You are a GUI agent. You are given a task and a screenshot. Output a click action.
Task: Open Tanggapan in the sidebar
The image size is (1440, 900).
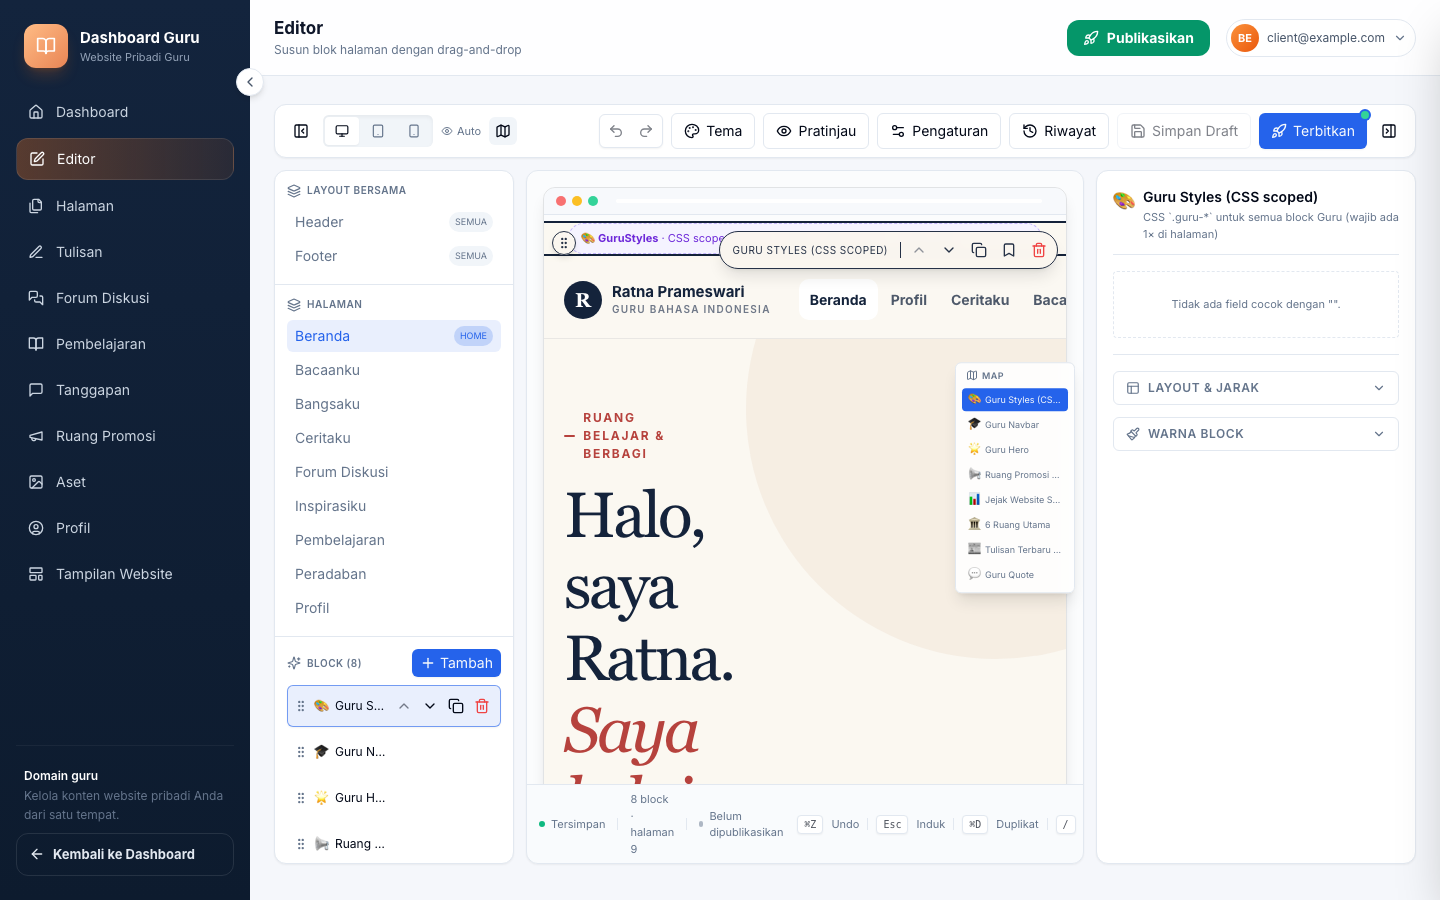tap(125, 390)
